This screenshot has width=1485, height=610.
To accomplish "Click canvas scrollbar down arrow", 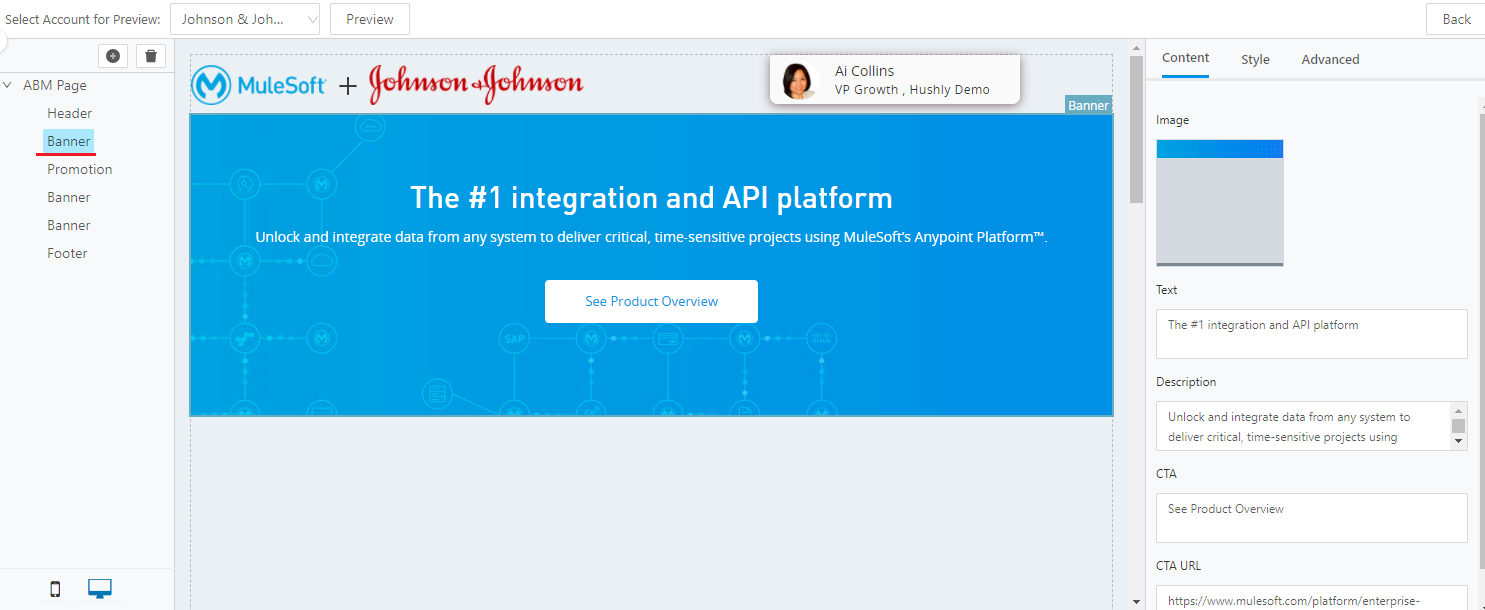I will click(1136, 602).
